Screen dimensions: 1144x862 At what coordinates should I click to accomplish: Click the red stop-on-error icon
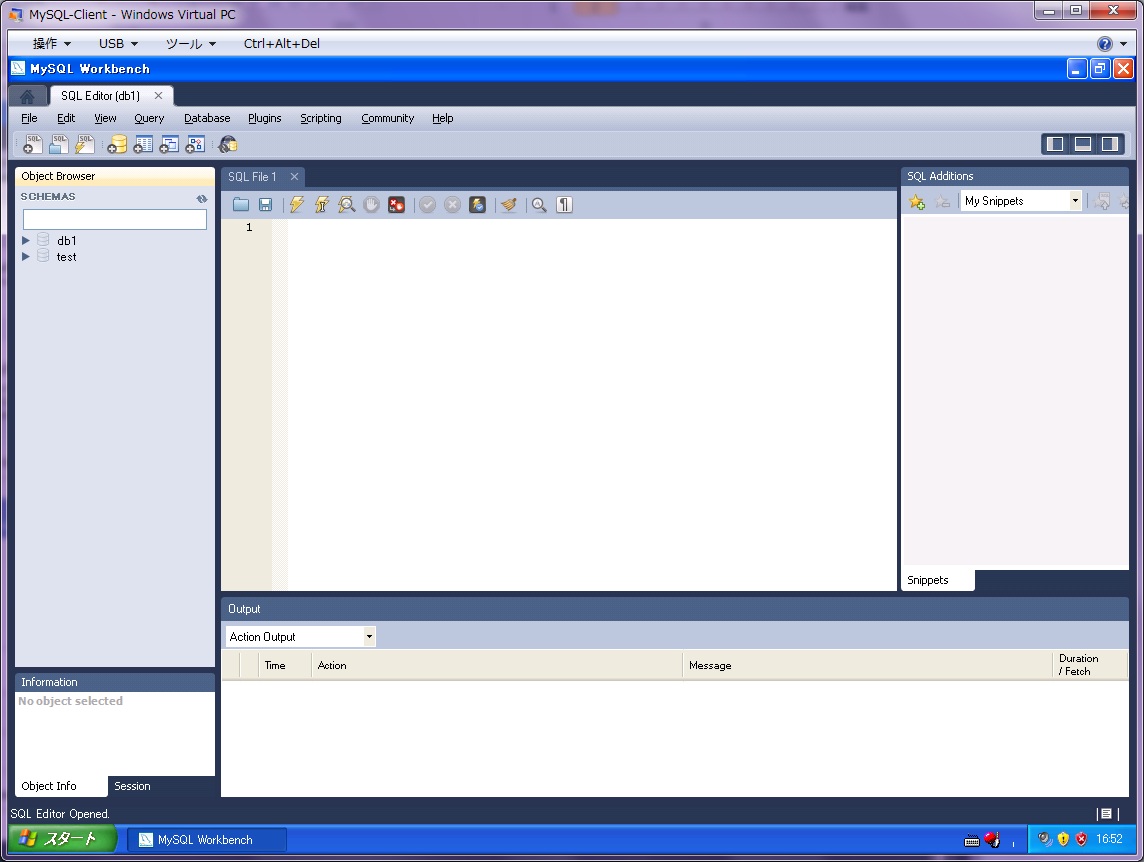tap(396, 204)
